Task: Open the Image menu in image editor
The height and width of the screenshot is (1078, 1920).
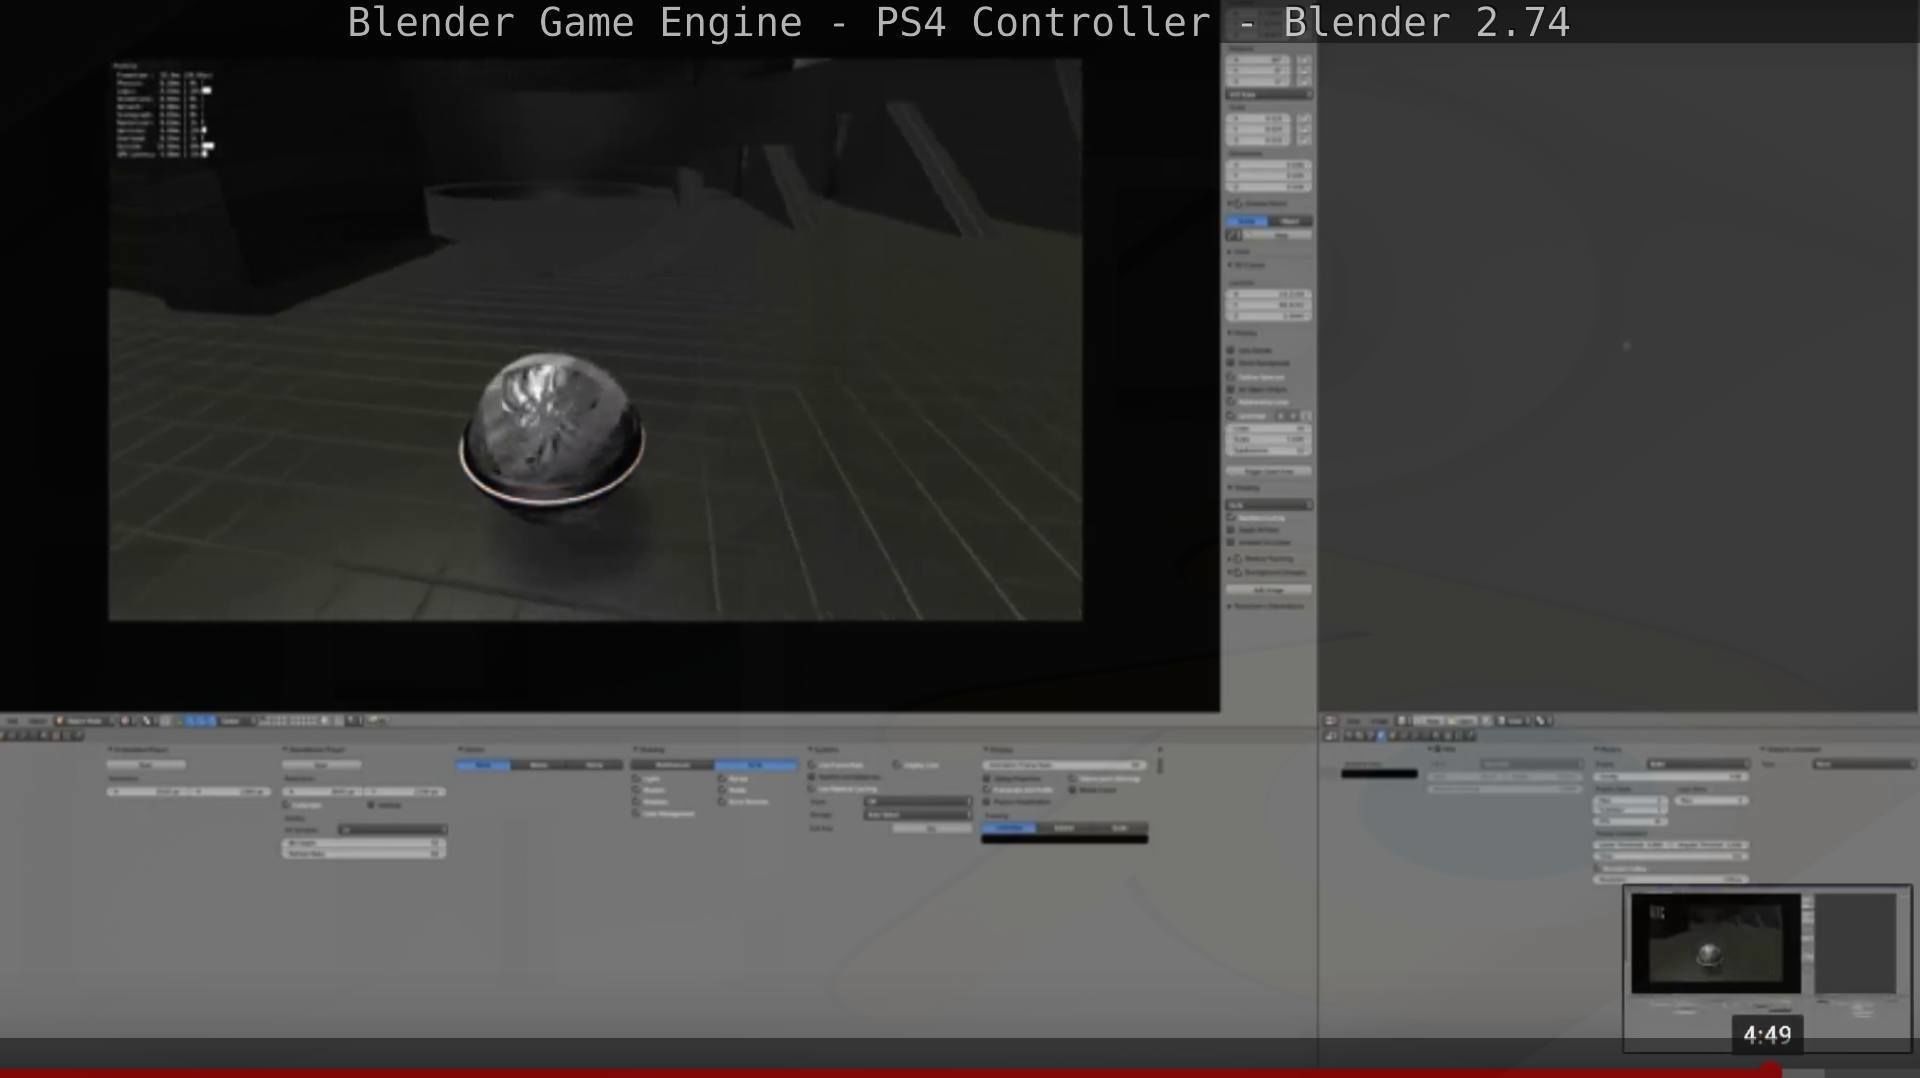Action: 1379,721
